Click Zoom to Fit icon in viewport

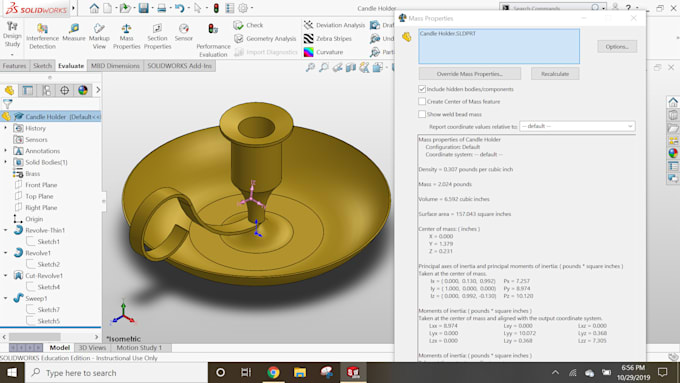coord(310,67)
